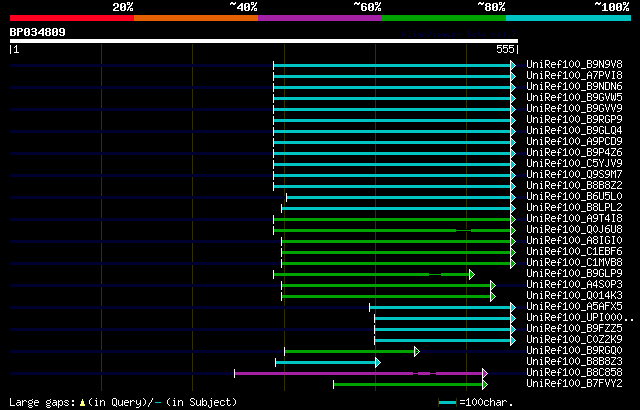Screen dimensions: 640x410
Task: Select the UniRef100_B8B8Z2 label
Action: tap(574, 186)
